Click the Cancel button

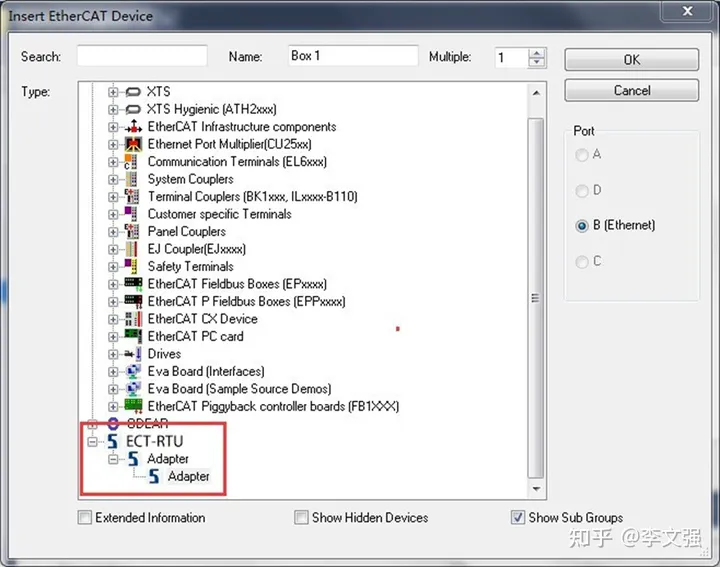pos(632,90)
